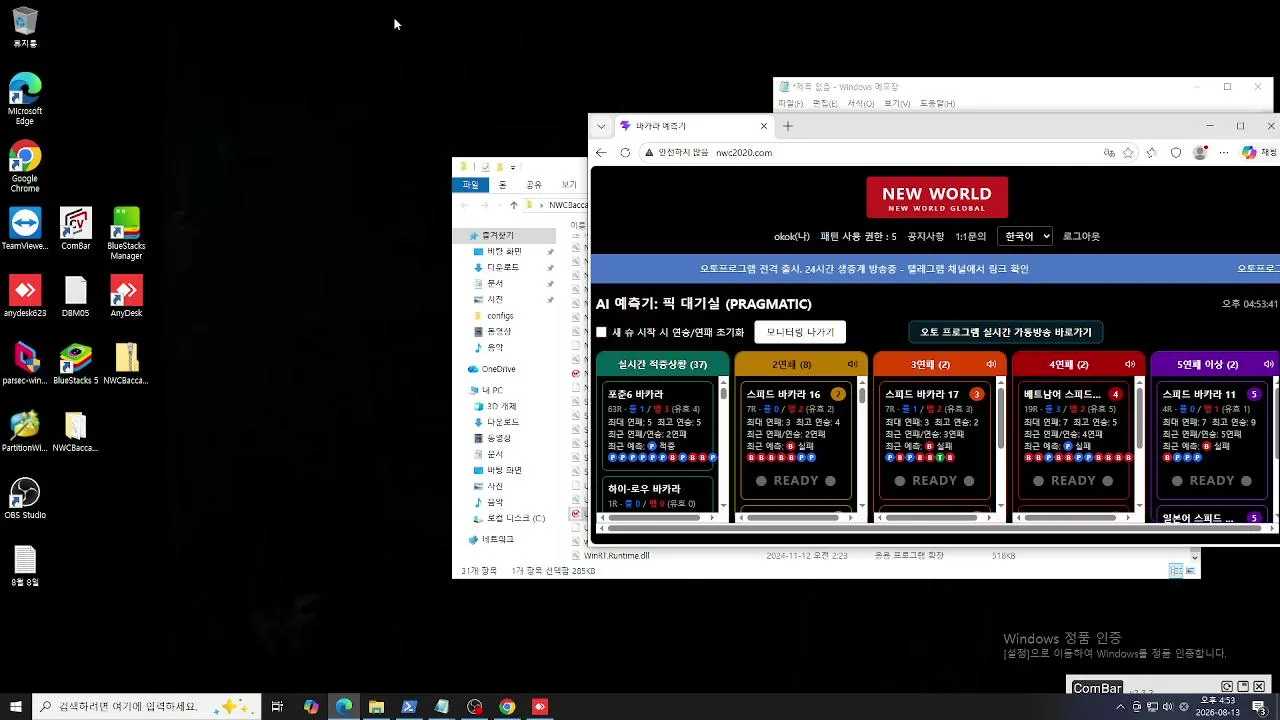1280x720 pixels.
Task: Select WinRT.Runtime.dll in the file list
Action: (617, 556)
